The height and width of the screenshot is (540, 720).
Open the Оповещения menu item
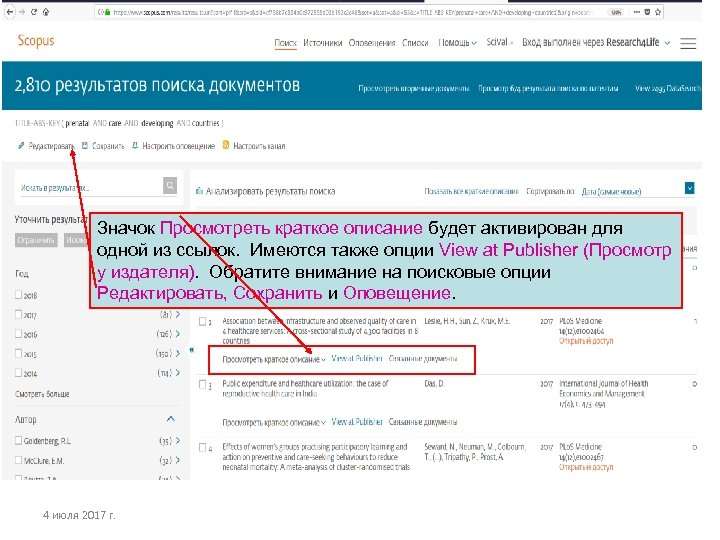[x=372, y=43]
